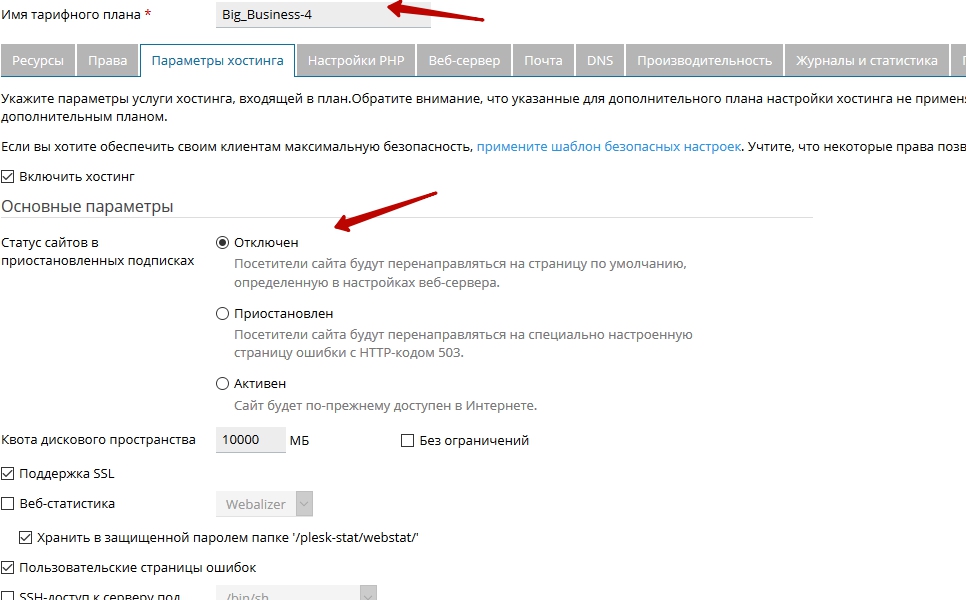The image size is (966, 600).
Task: Expand the Webalizer dropdown
Action: click(265, 504)
